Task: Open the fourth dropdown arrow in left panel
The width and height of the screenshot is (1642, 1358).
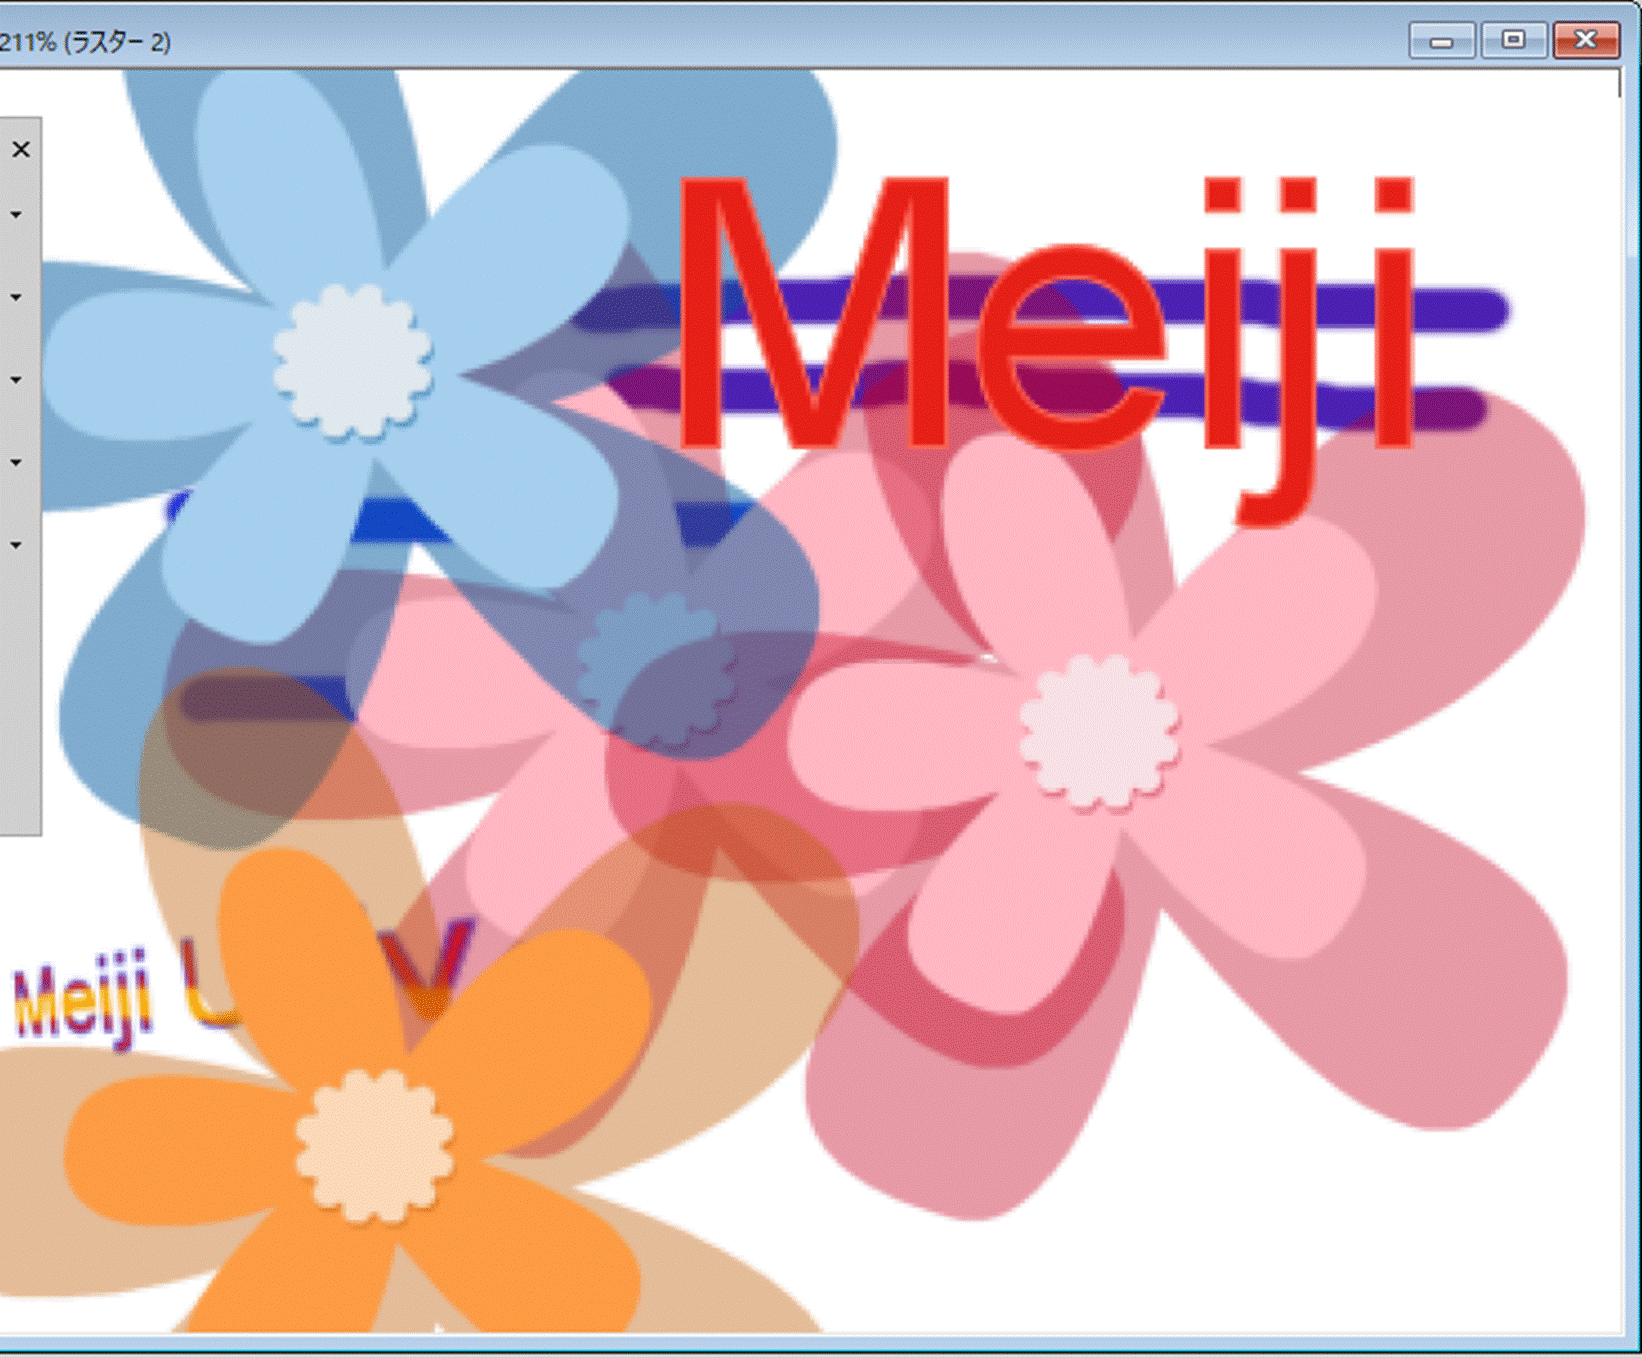Action: click(16, 462)
